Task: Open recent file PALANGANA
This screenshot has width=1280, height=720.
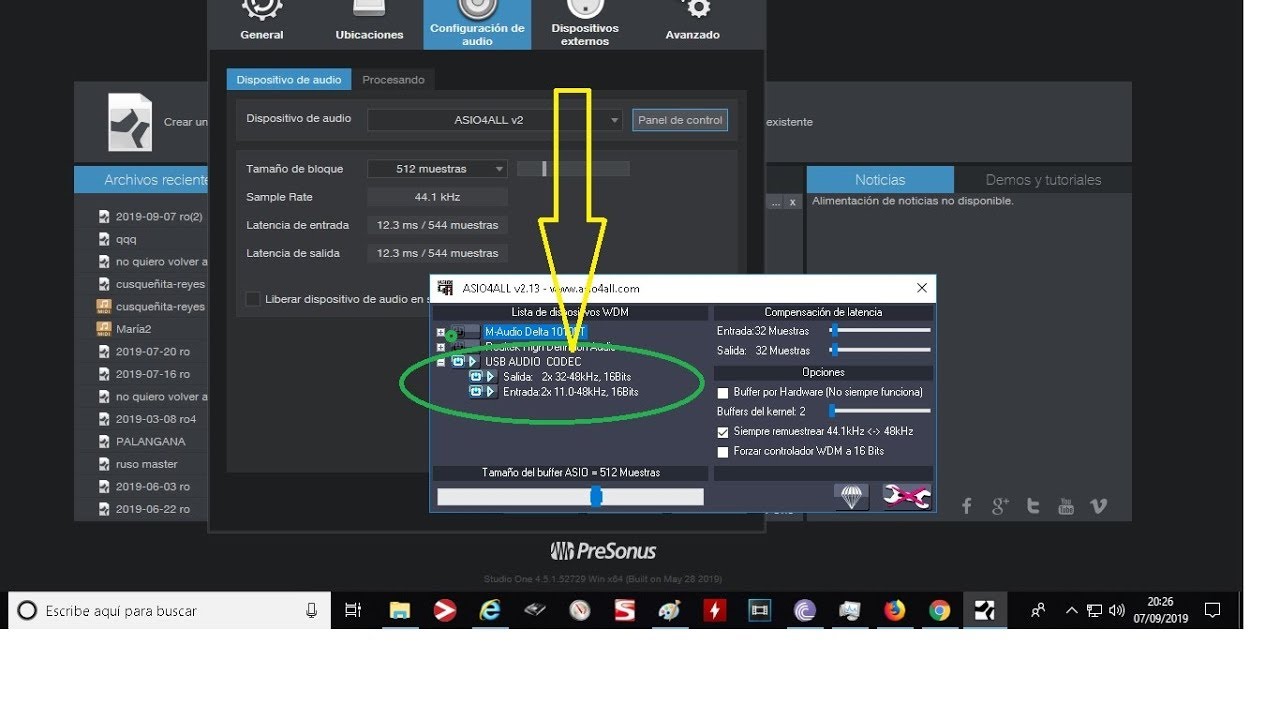Action: (152, 441)
